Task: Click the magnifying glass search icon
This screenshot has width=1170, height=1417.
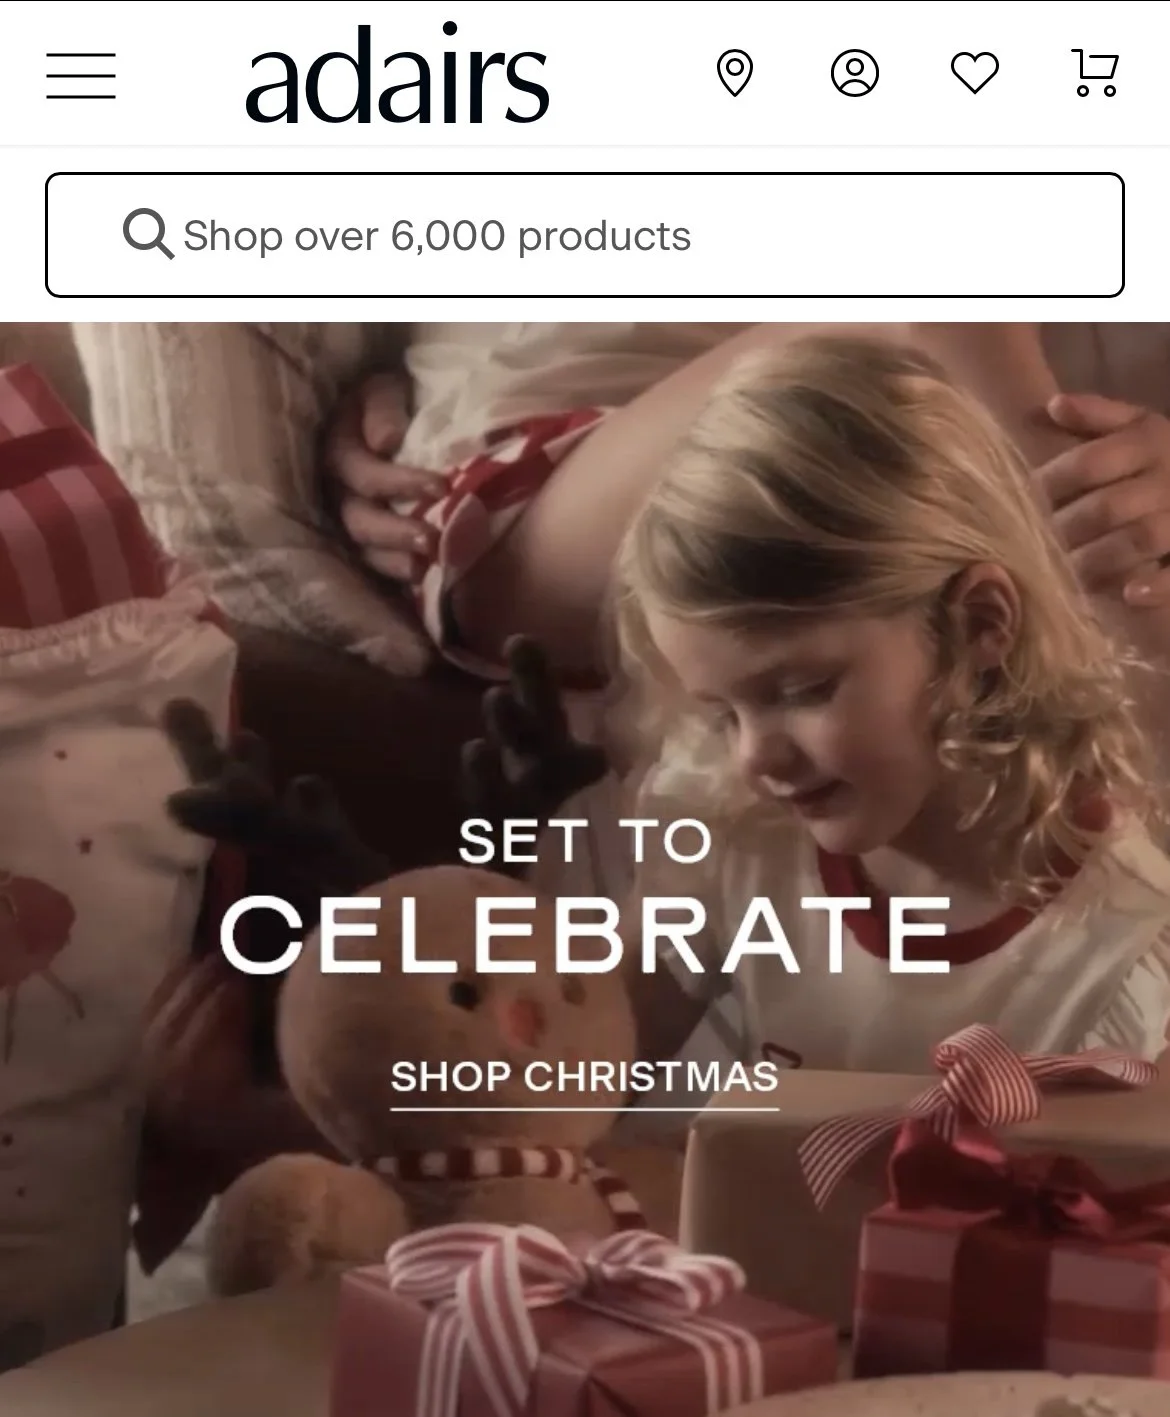Action: pos(148,235)
